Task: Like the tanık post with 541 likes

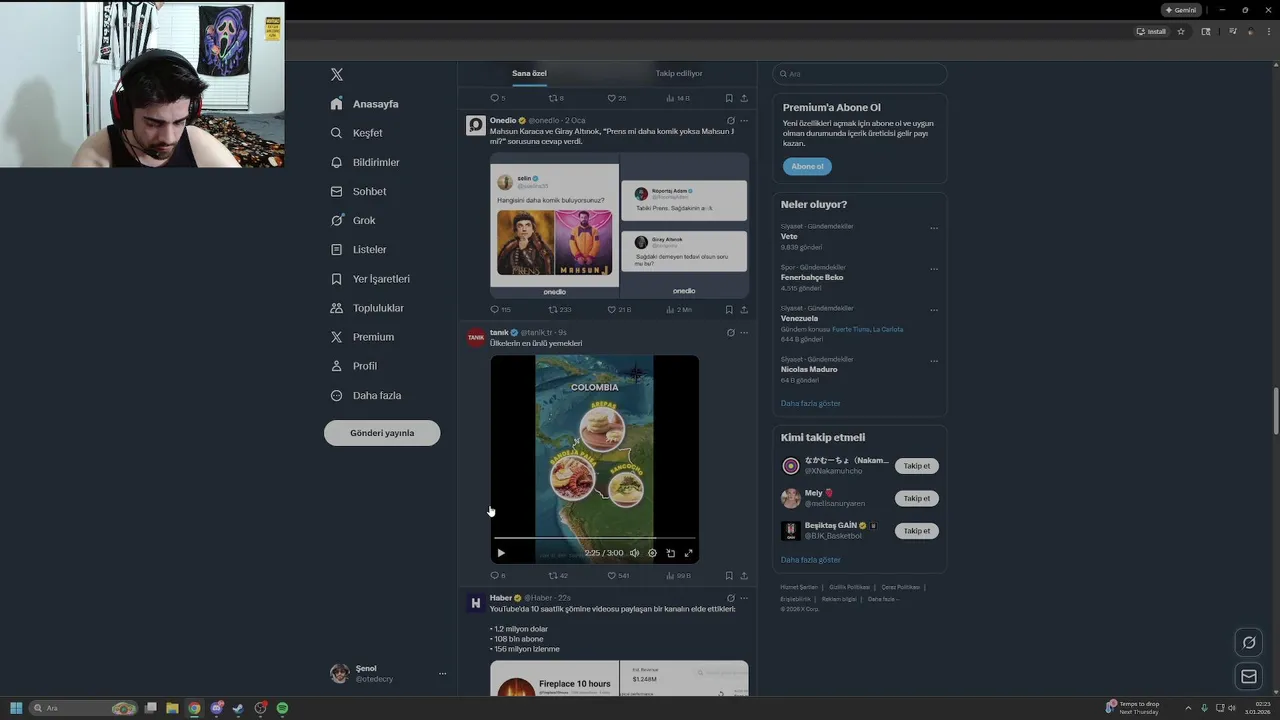Action: [619, 576]
